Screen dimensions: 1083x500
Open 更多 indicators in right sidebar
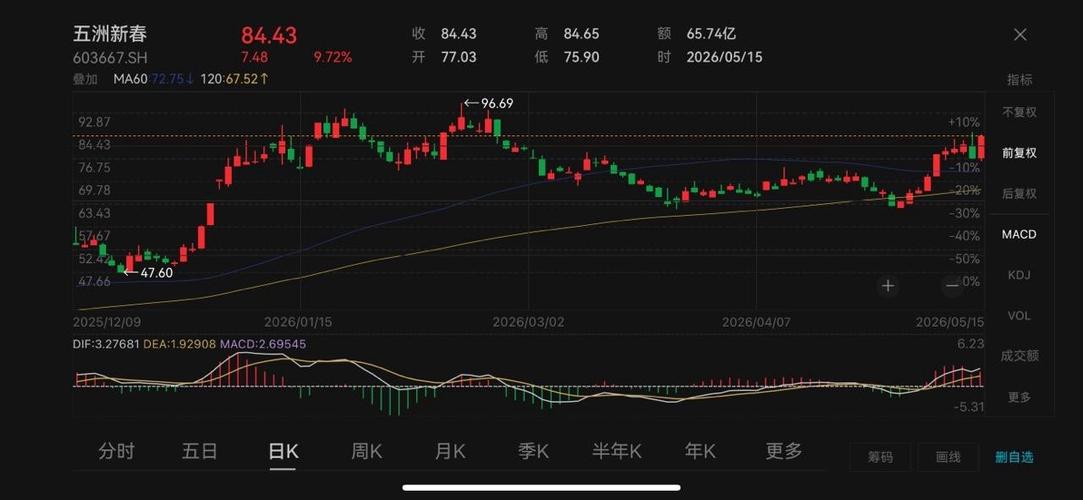coord(1019,397)
